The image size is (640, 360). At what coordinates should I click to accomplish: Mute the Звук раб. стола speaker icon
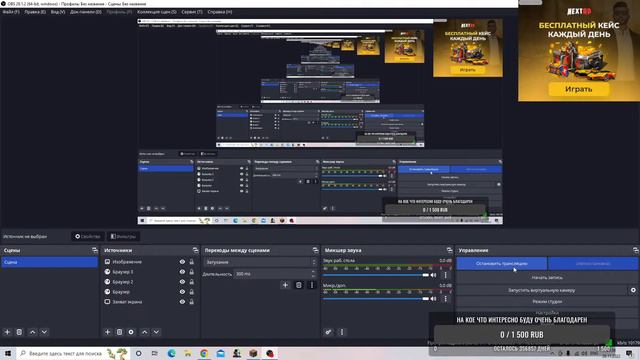tap(433, 275)
